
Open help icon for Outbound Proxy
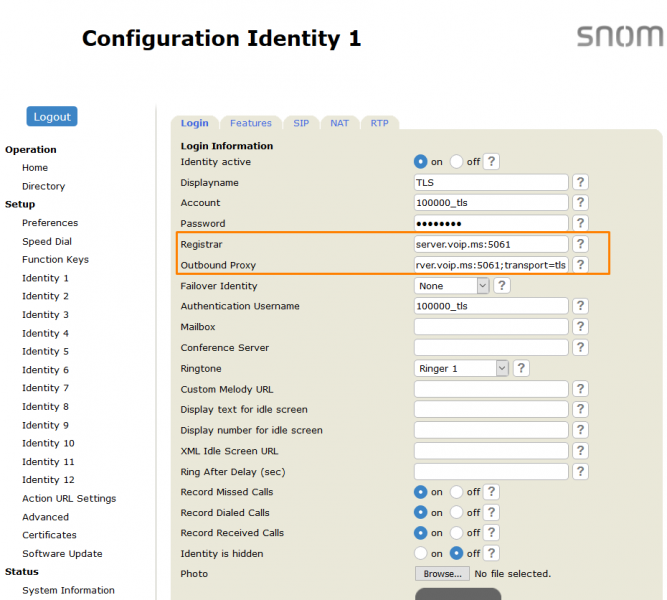580,265
